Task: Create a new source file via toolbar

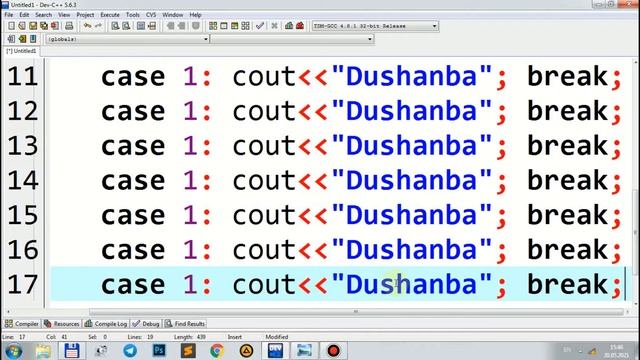Action: click(x=11, y=26)
